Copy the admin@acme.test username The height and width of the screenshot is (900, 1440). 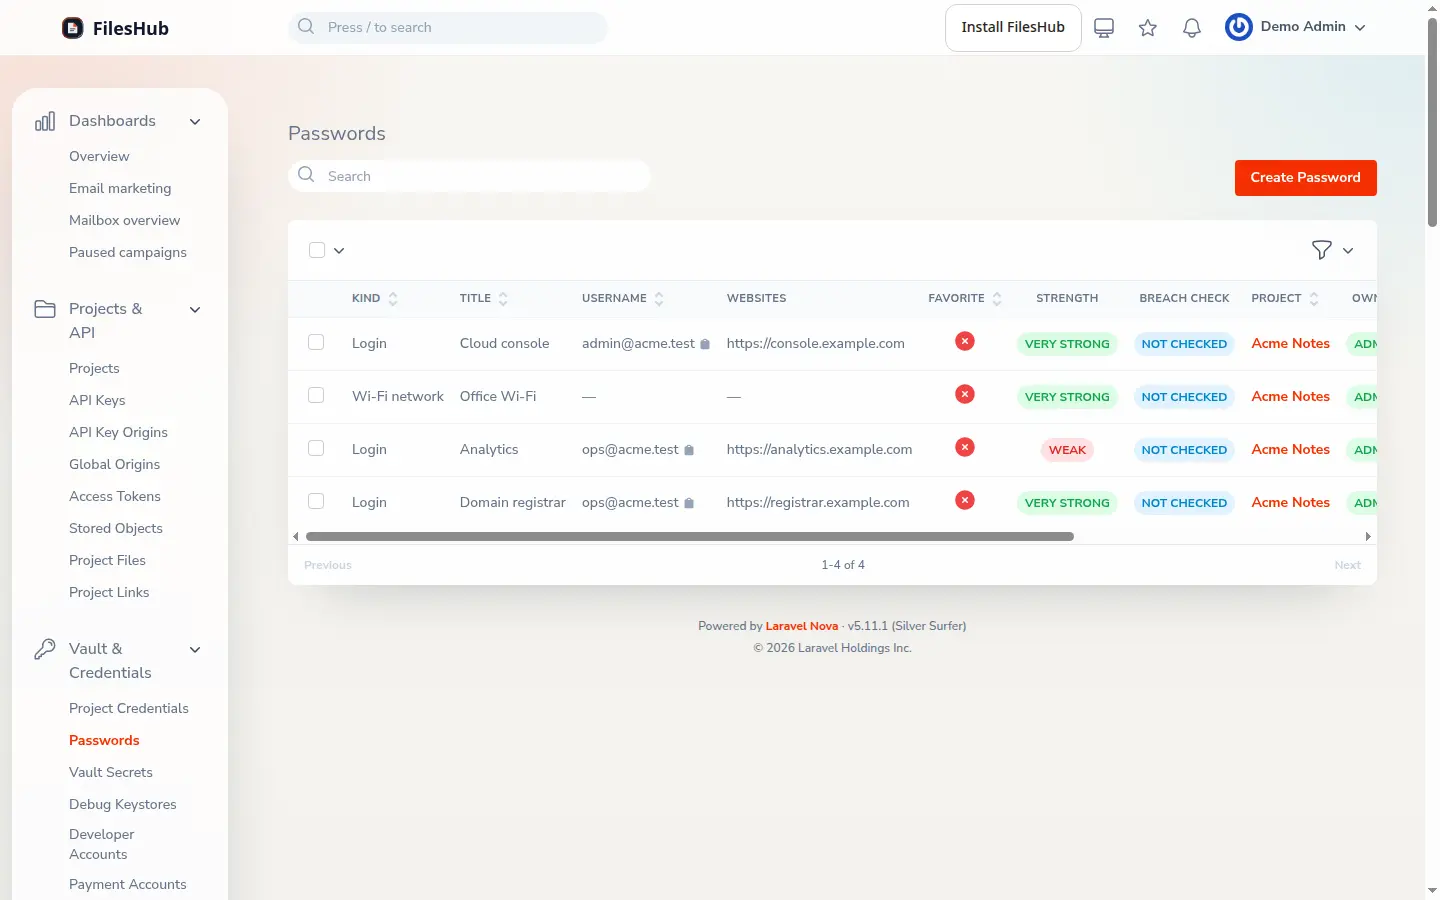(705, 344)
